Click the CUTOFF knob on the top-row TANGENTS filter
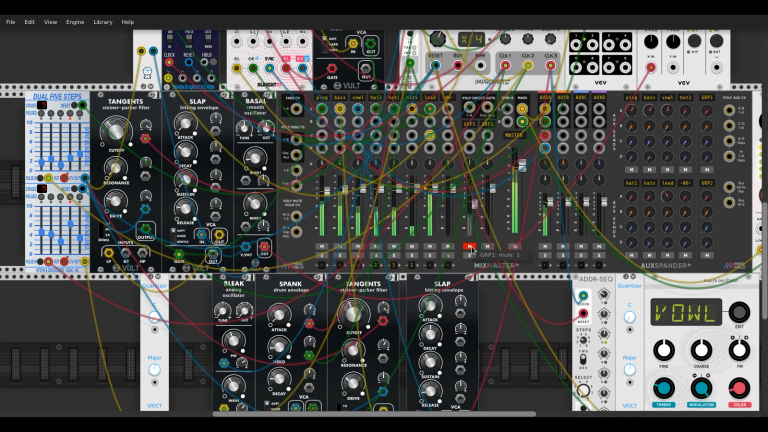This screenshot has width=768, height=432. tap(116, 130)
